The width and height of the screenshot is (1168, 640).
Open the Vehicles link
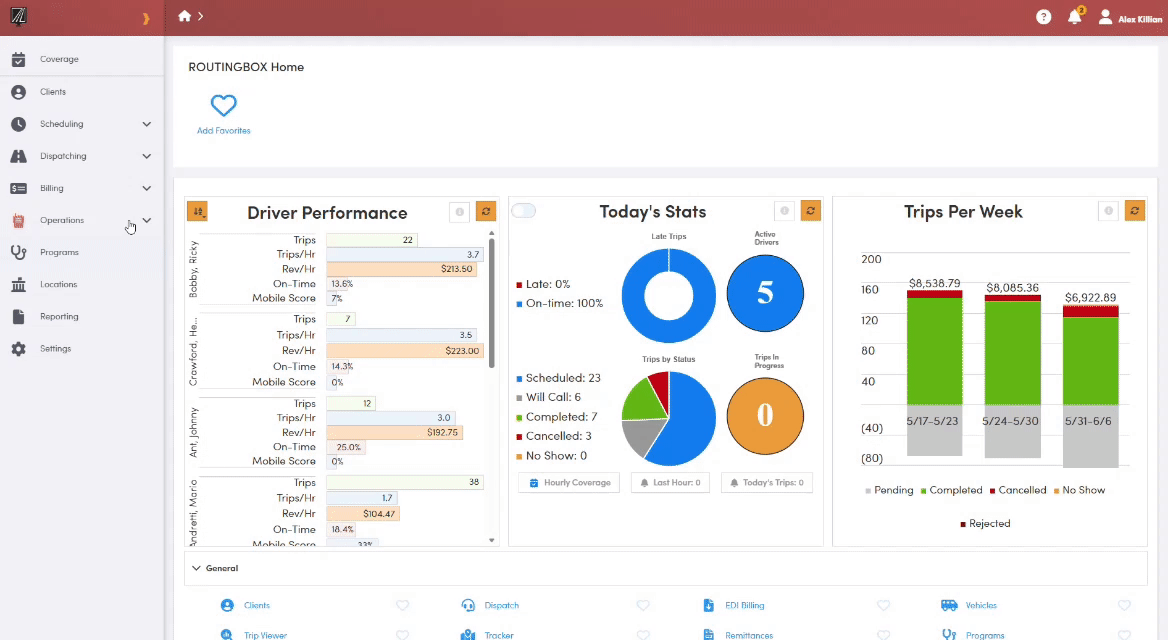pyautogui.click(x=981, y=606)
